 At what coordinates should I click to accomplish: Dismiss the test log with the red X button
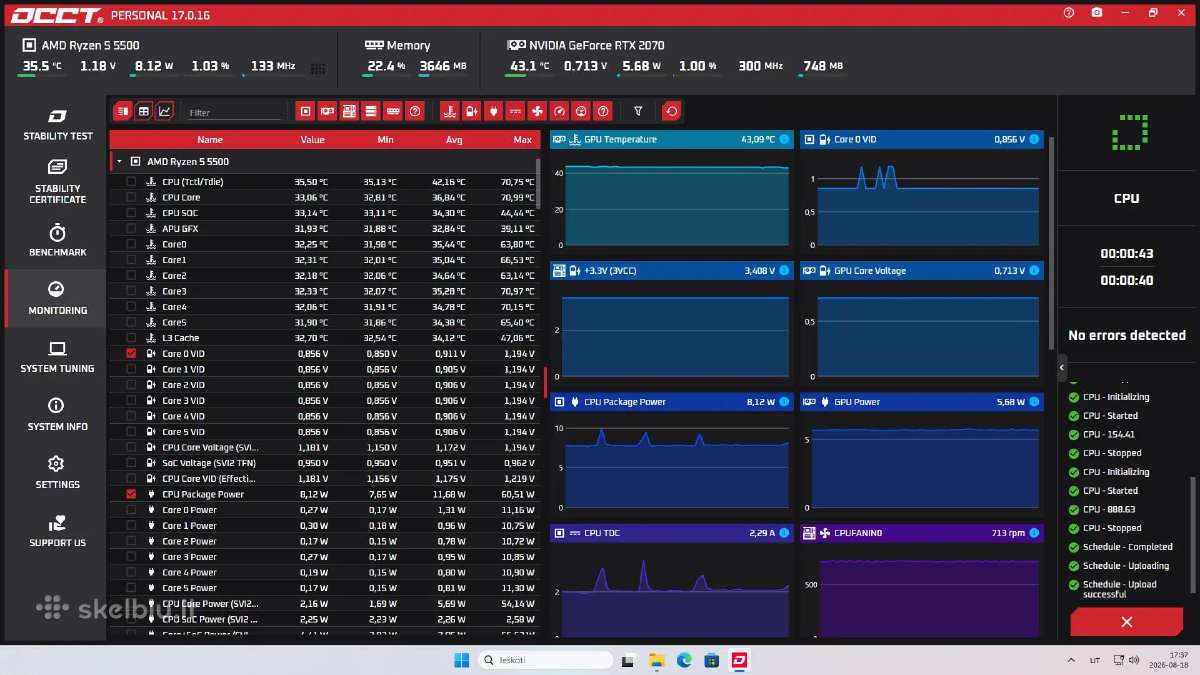tap(1126, 622)
